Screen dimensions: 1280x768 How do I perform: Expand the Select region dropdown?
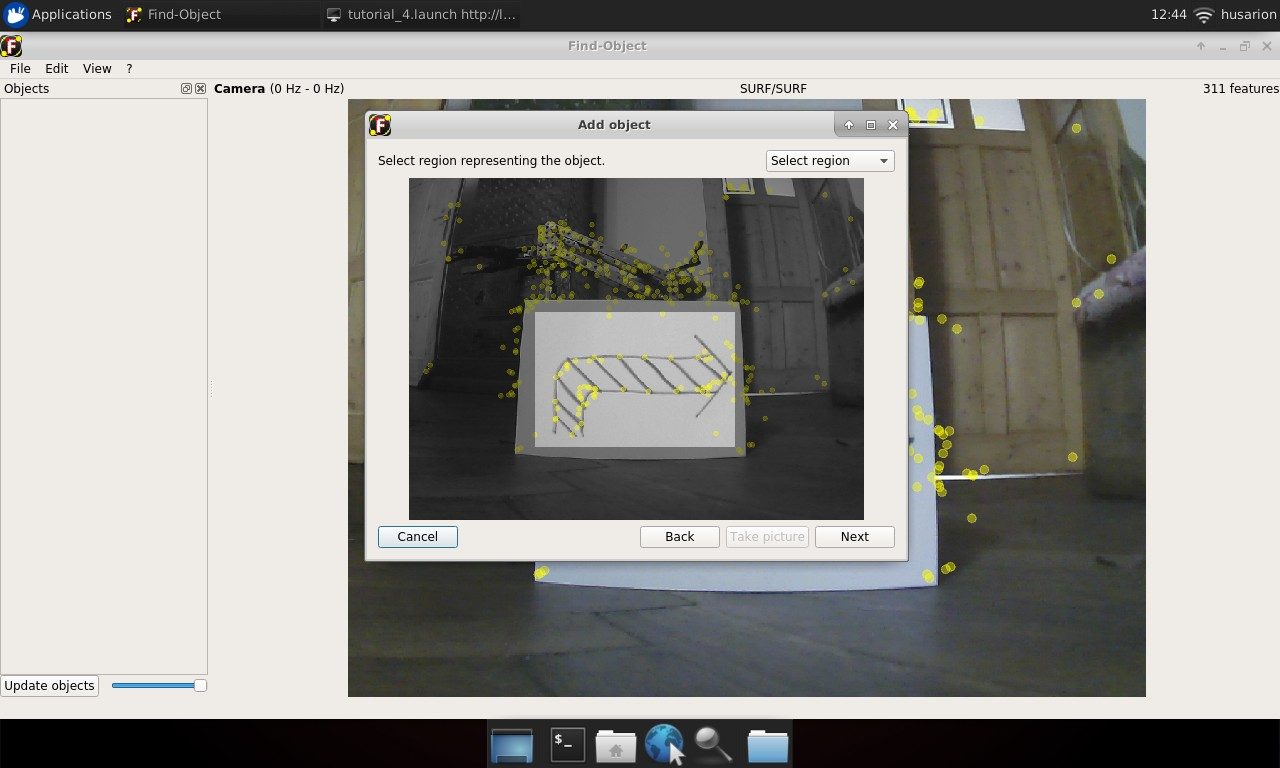pyautogui.click(x=830, y=161)
